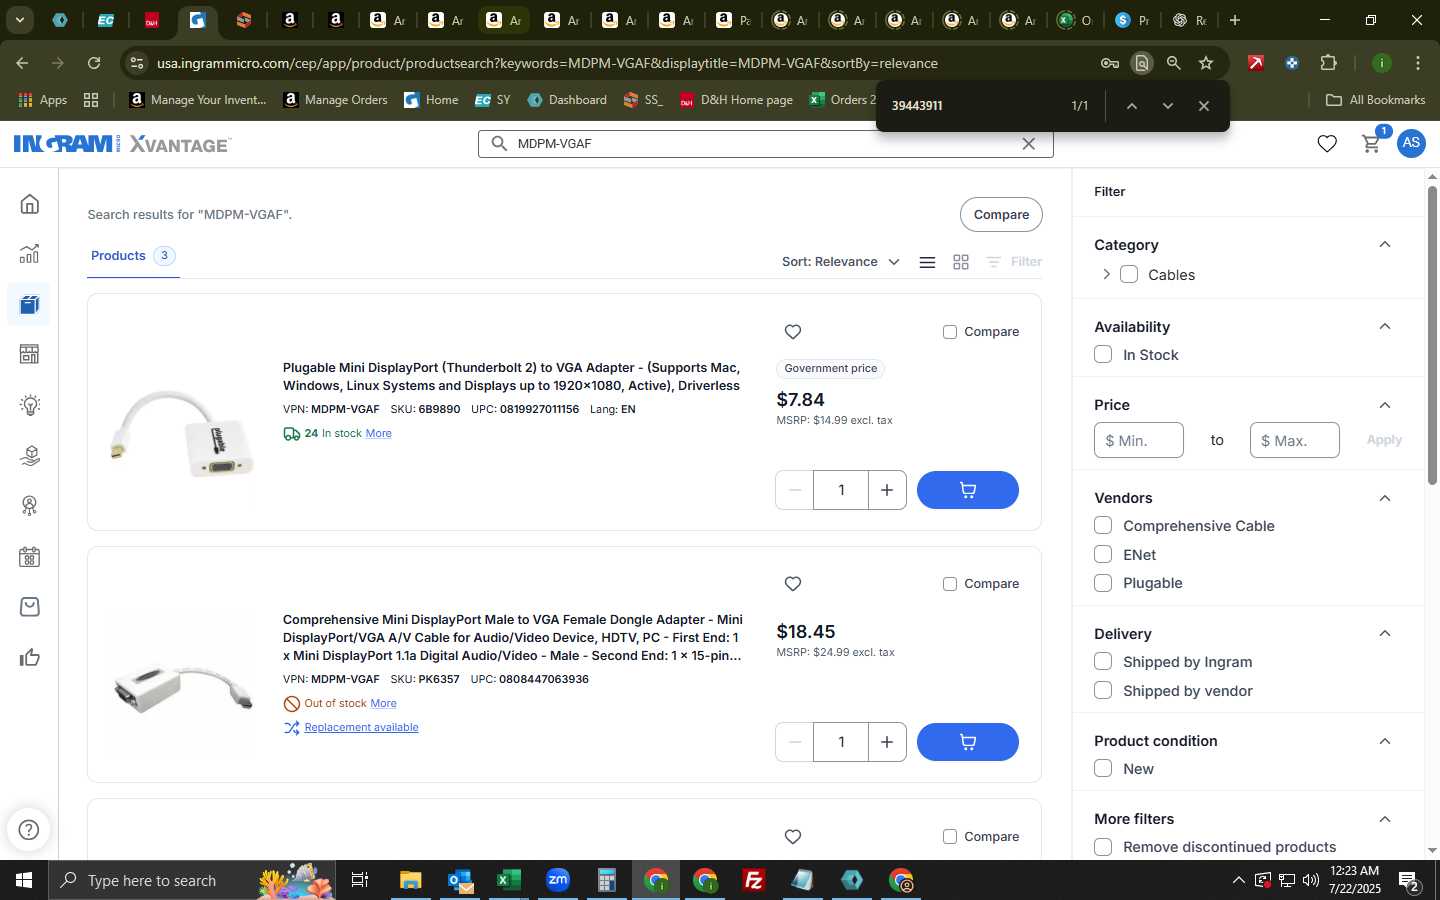
Task: Check the New product condition
Action: [x=1103, y=768]
